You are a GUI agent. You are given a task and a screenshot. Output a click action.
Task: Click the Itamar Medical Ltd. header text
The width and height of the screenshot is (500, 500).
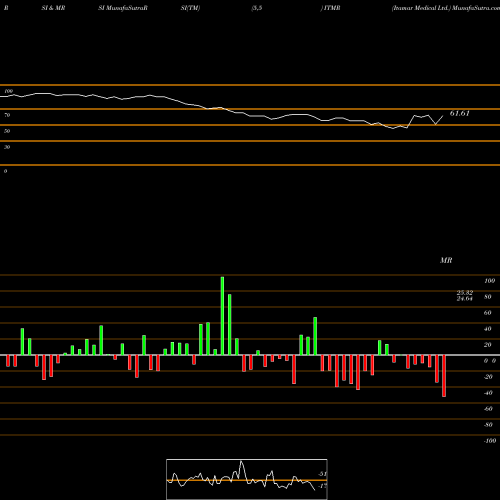[421, 8]
